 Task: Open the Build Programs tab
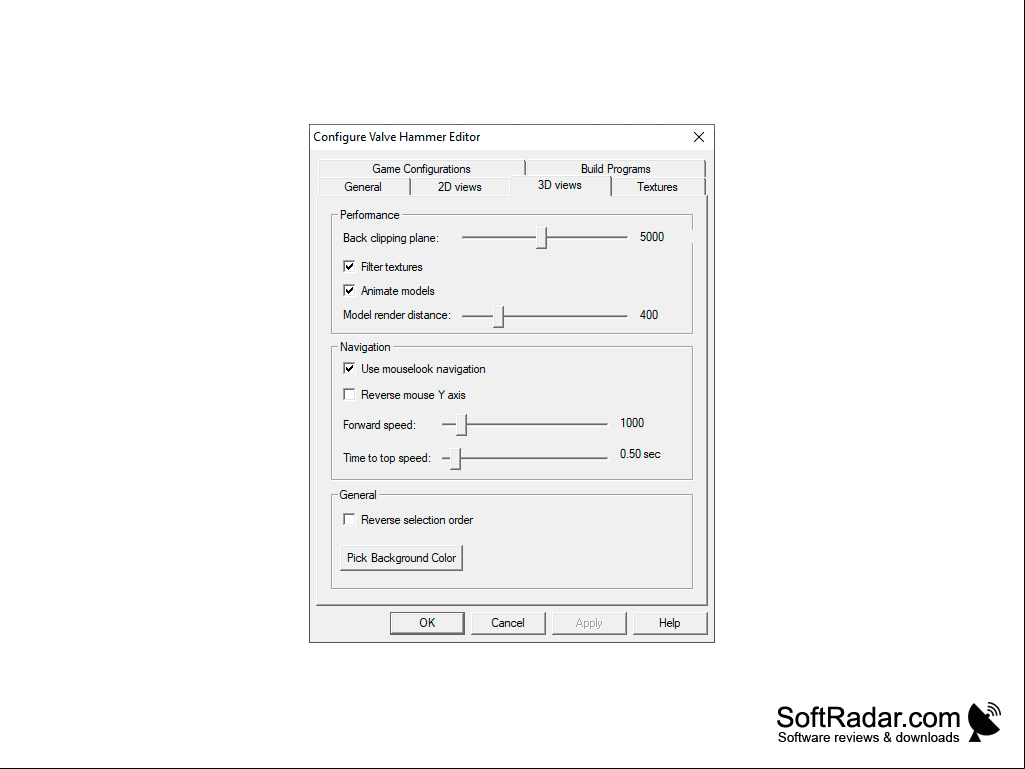(x=615, y=169)
